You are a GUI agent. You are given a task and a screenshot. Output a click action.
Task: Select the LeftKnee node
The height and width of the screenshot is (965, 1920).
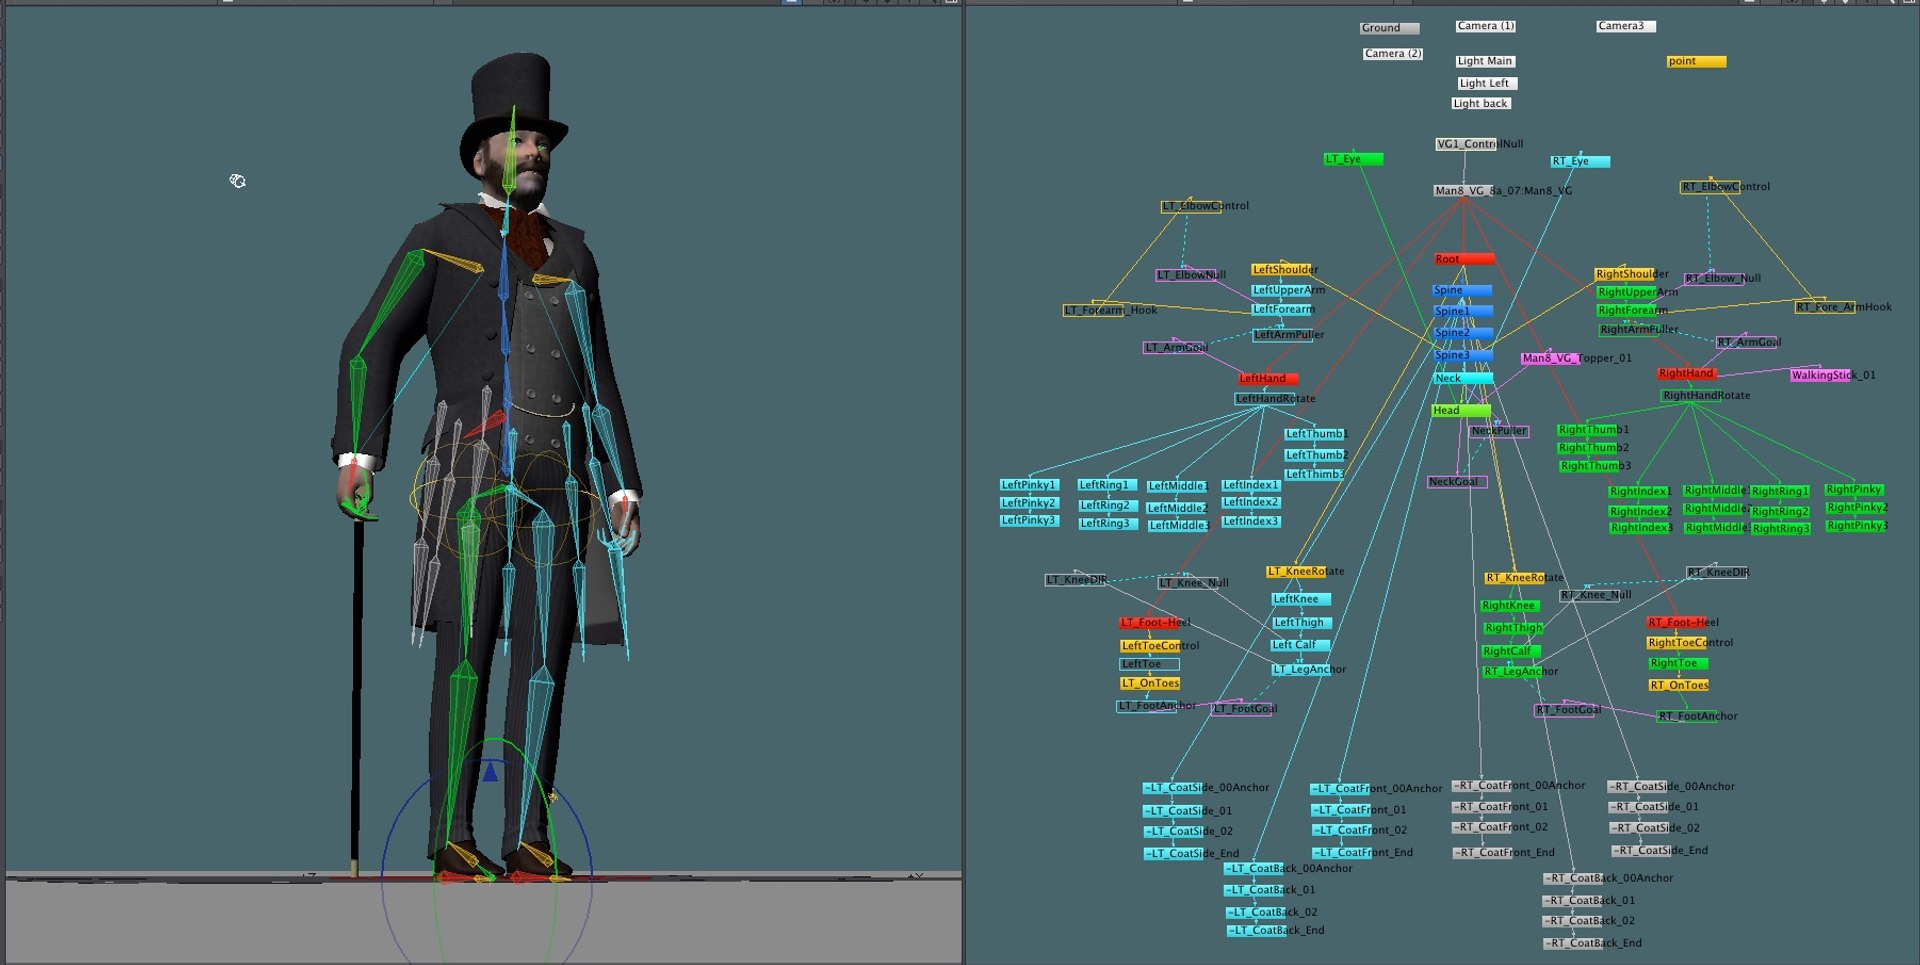(x=1301, y=599)
